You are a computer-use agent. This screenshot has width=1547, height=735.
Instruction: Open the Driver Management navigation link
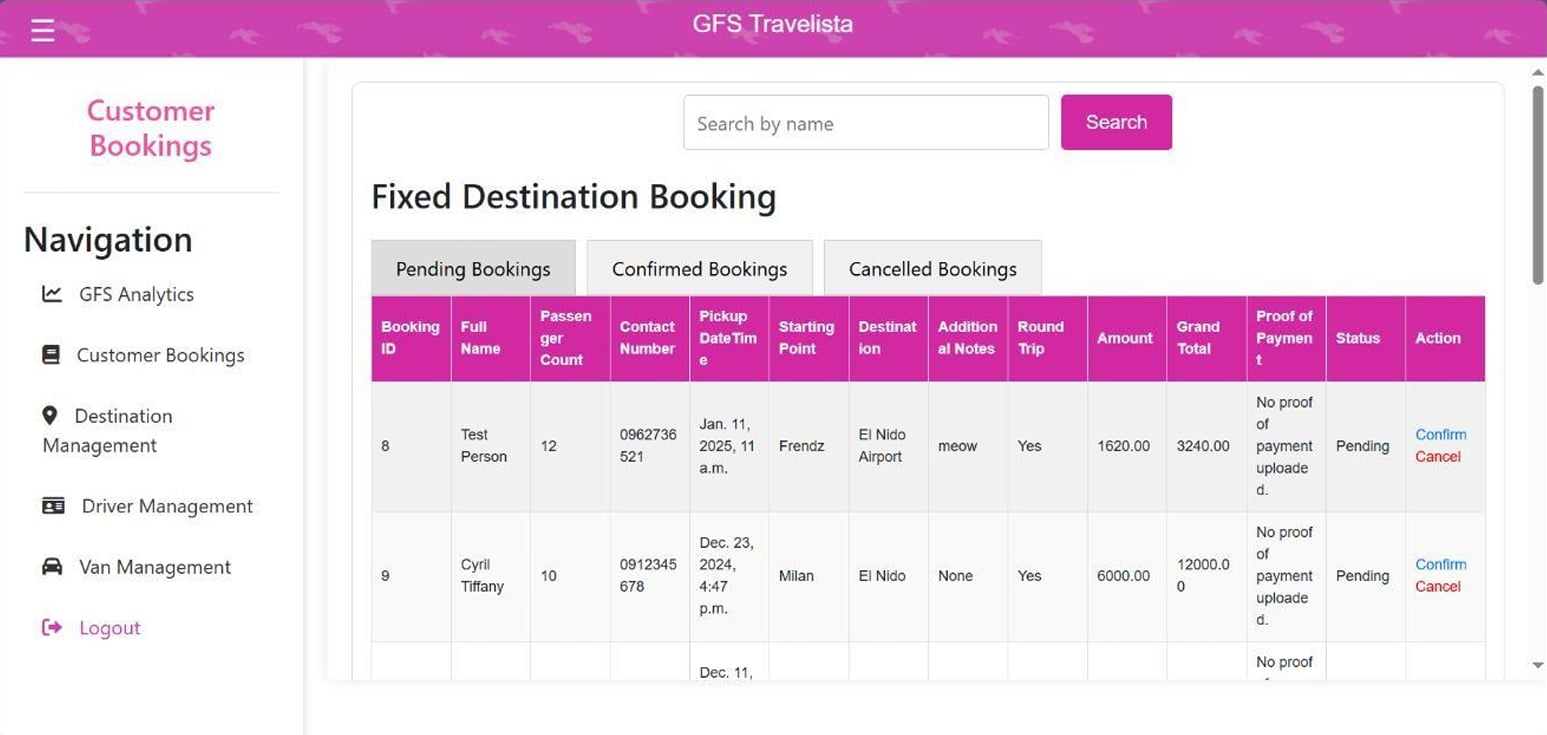(167, 506)
